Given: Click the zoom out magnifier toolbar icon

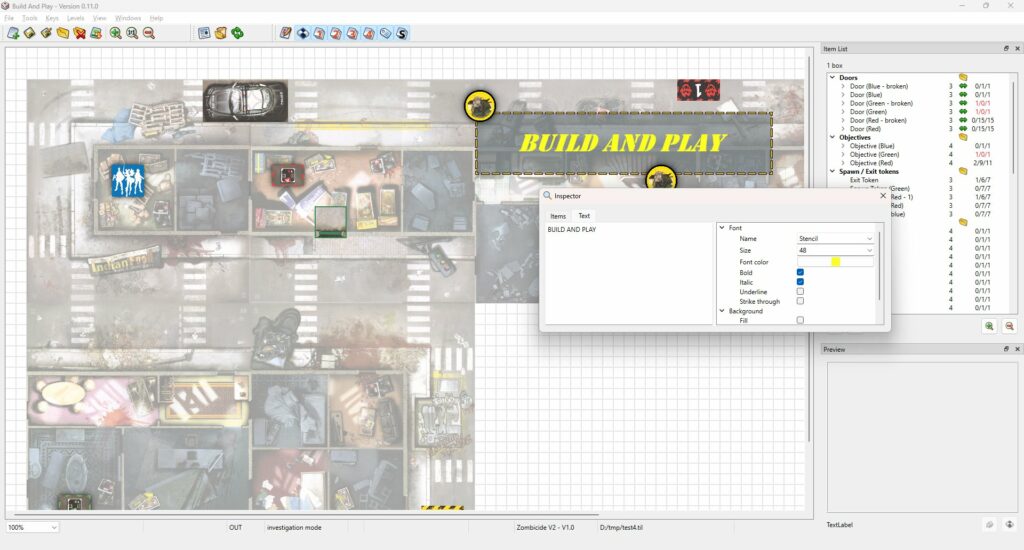Looking at the screenshot, I should (149, 33).
